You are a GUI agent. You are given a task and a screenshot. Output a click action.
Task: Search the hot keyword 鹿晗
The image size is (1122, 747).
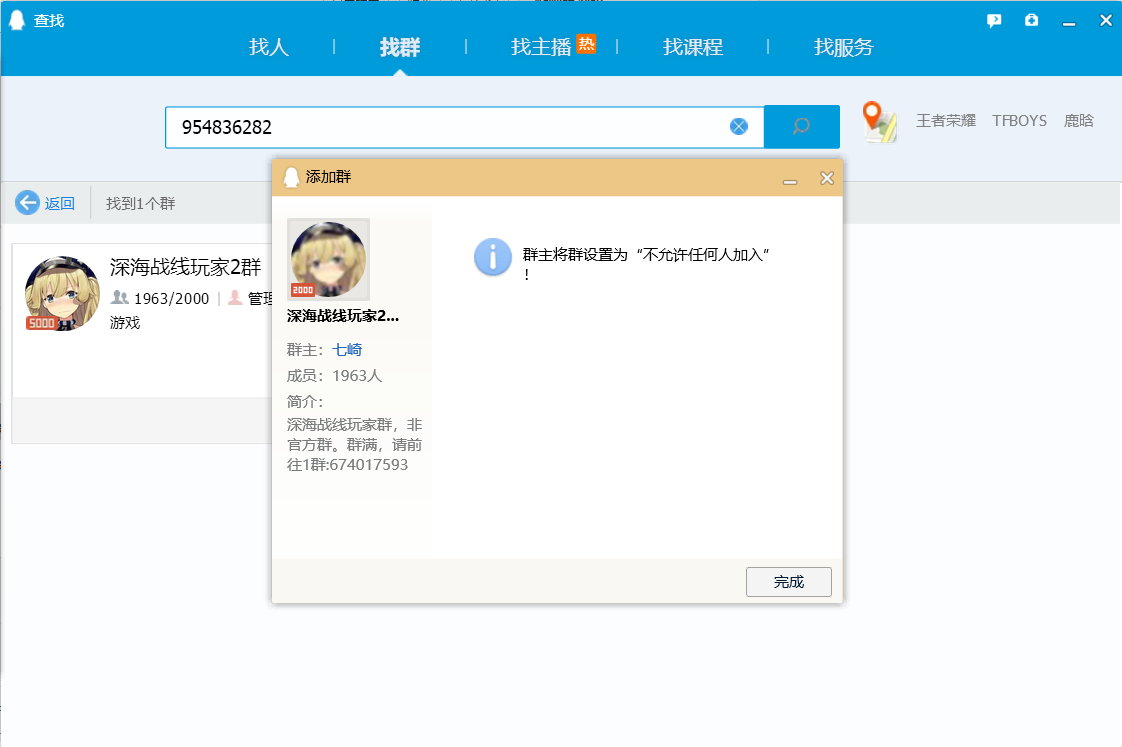click(1078, 120)
